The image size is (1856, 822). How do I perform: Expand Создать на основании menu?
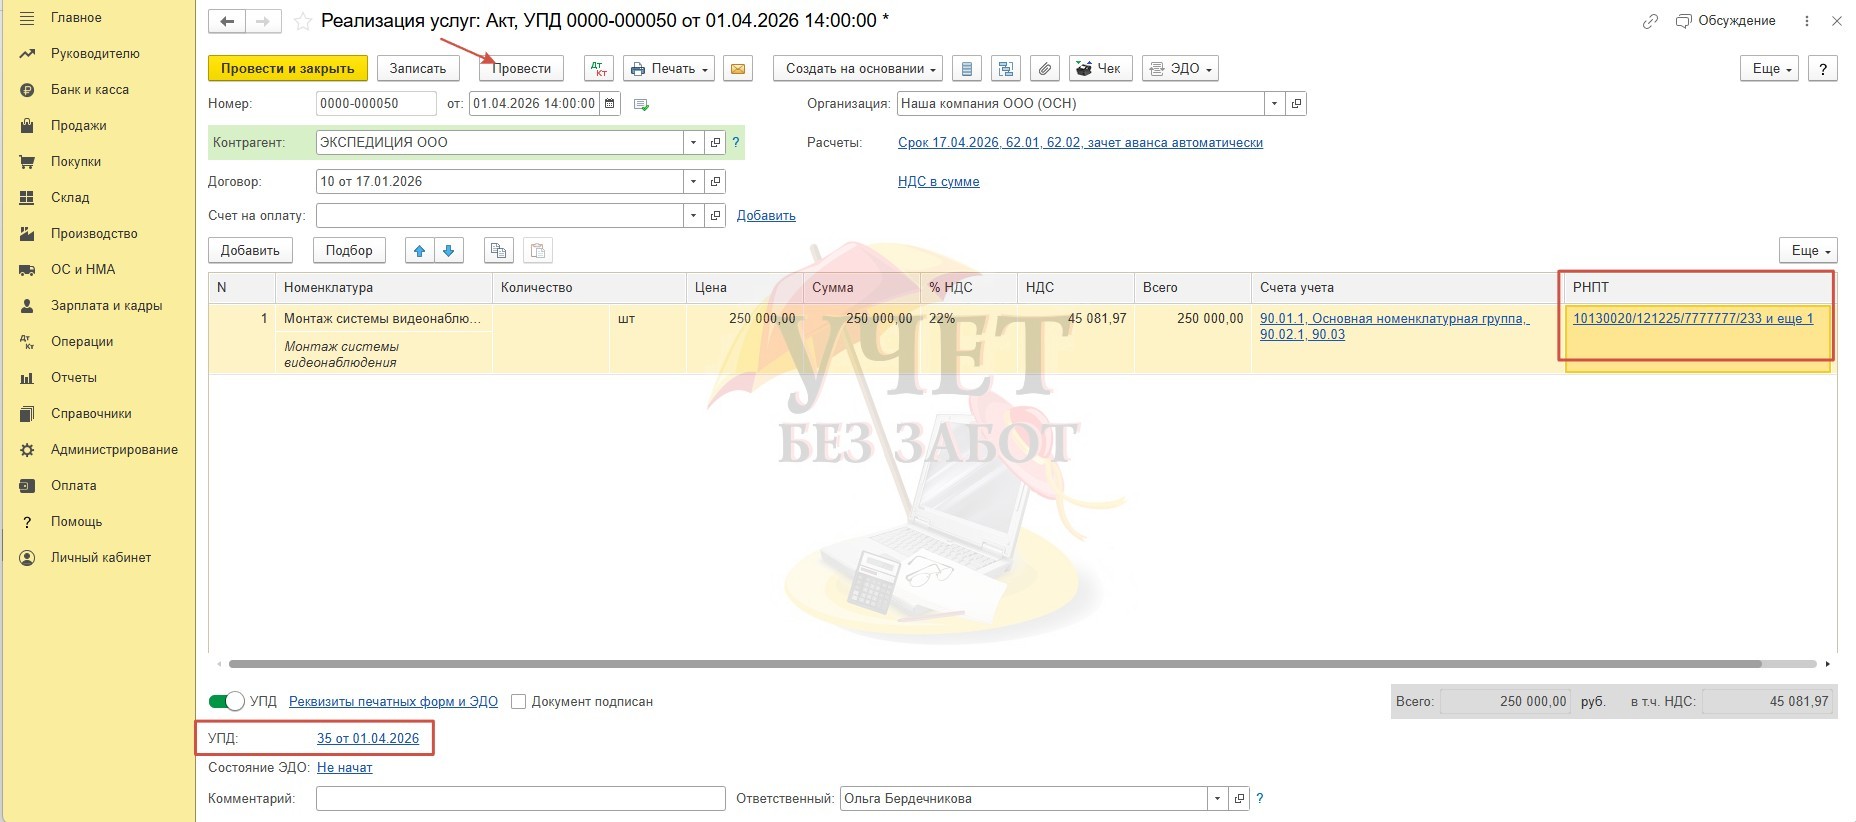click(x=858, y=69)
